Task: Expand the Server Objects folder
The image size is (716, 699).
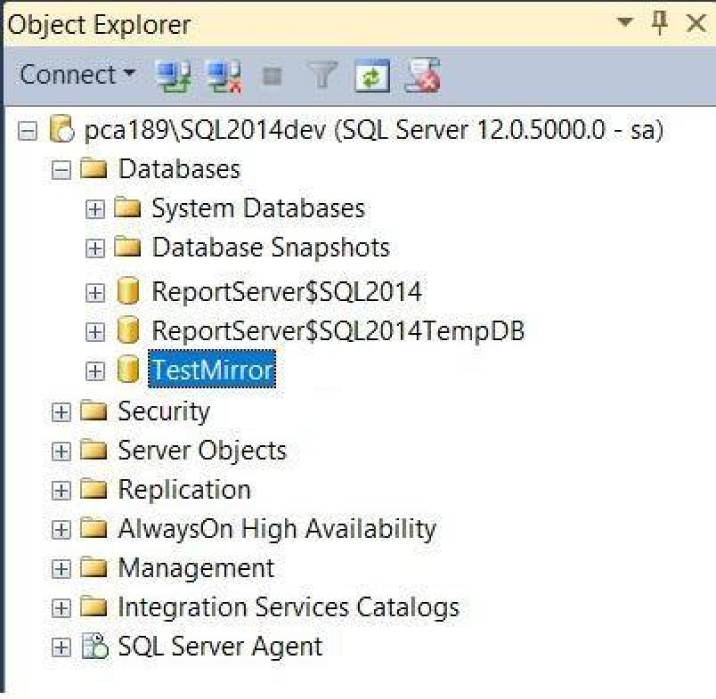Action: pyautogui.click(x=61, y=452)
